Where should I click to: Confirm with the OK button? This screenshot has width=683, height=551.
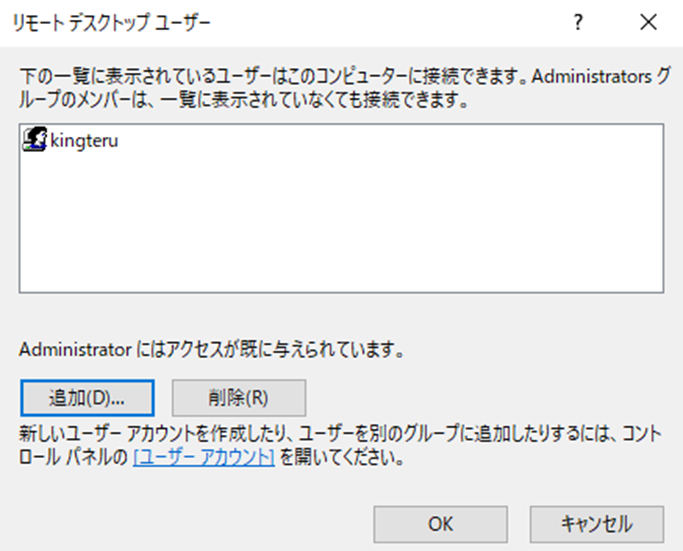click(440, 523)
